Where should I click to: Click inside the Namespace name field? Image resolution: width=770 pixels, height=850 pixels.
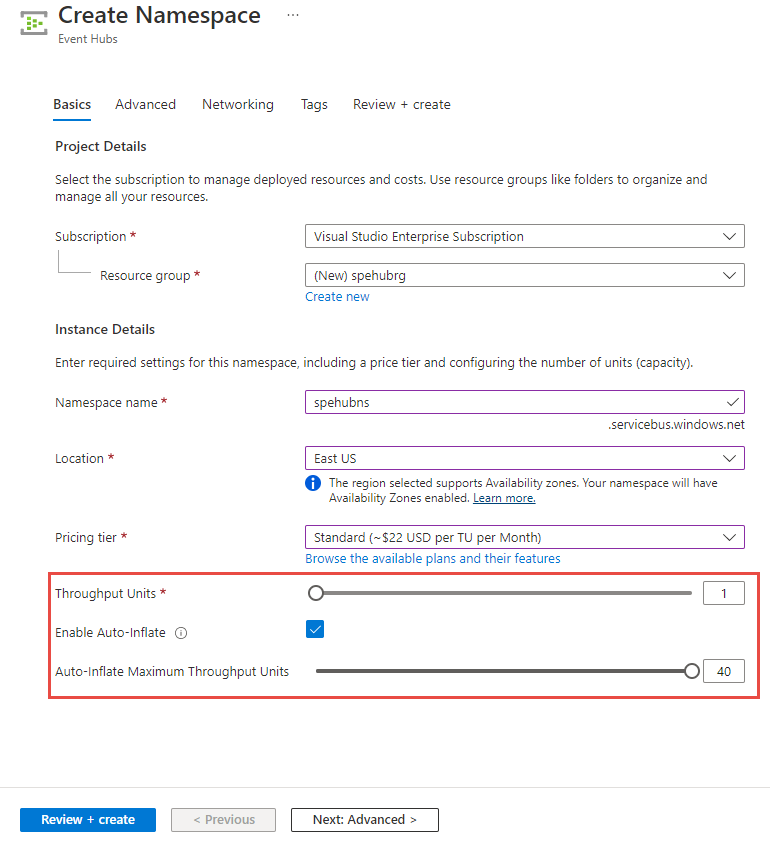[x=500, y=402]
